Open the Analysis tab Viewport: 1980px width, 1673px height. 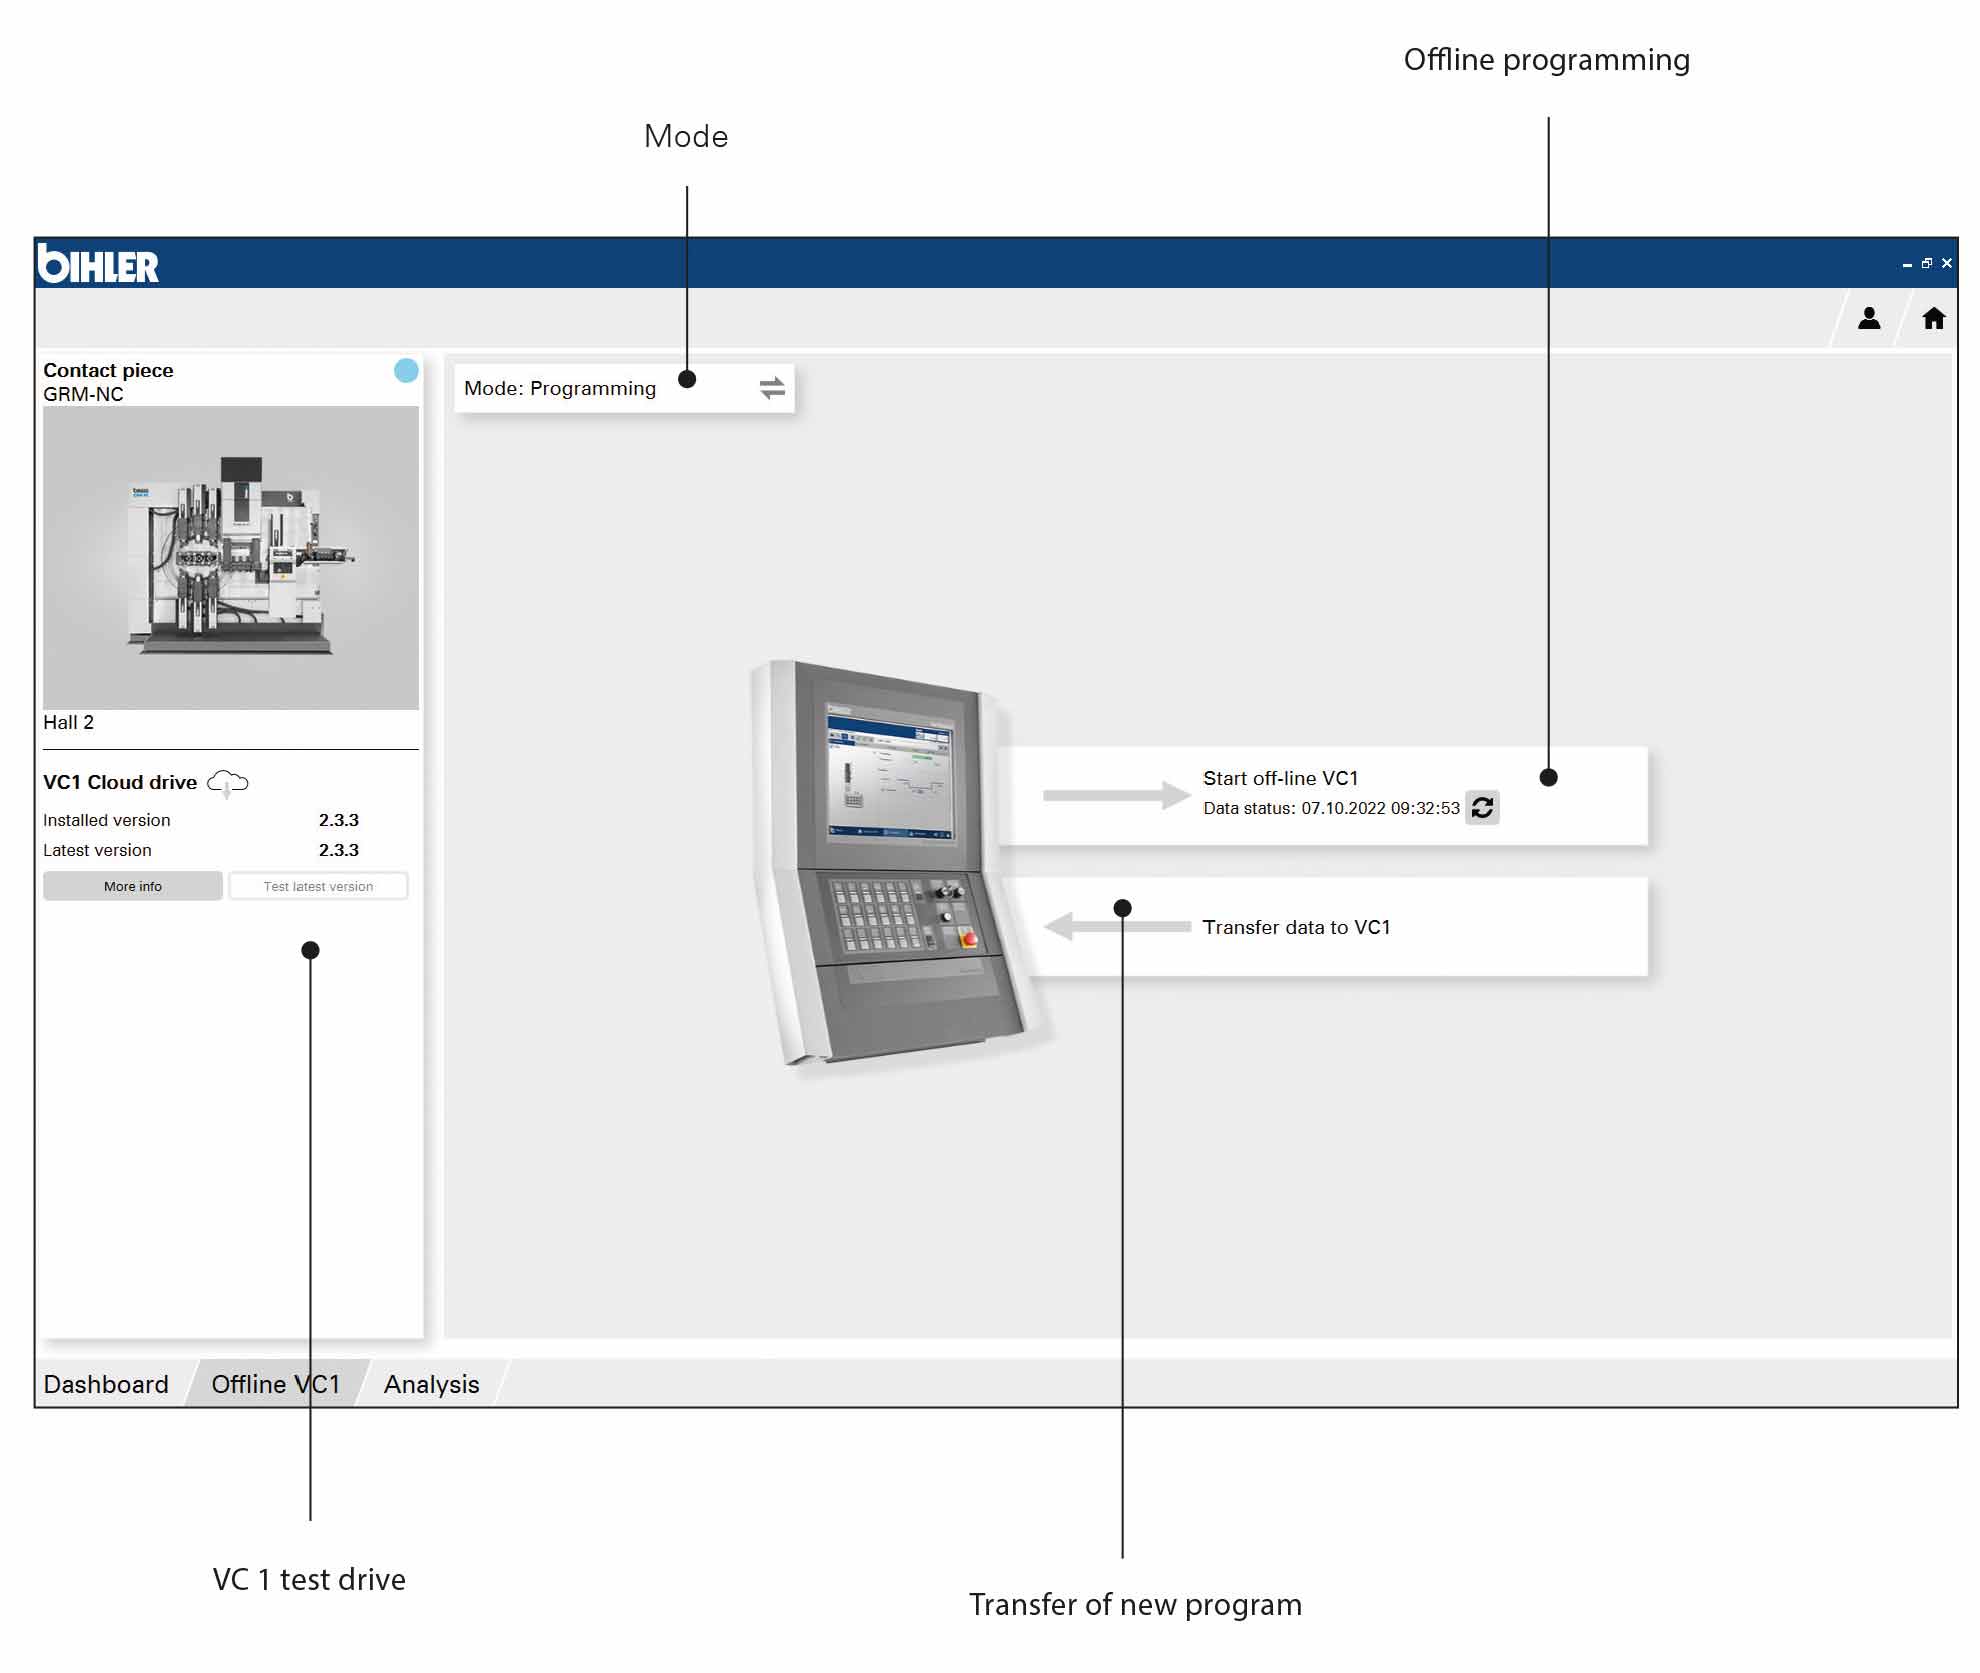point(432,1384)
